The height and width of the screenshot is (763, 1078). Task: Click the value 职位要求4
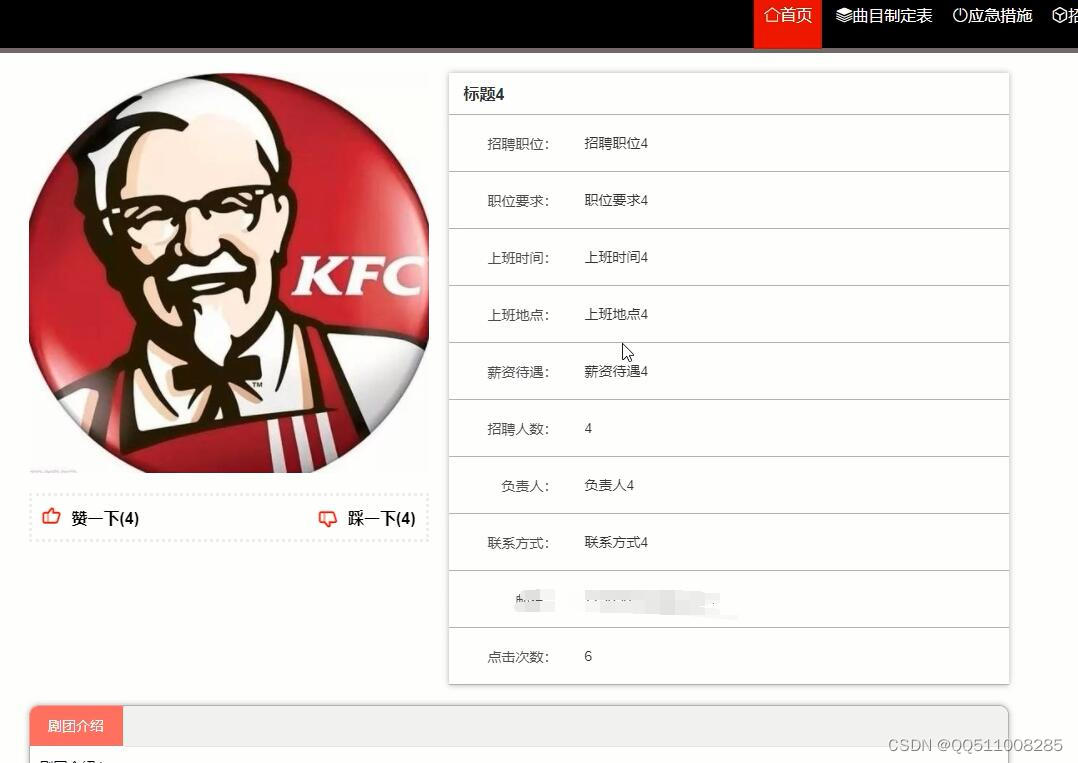(616, 200)
